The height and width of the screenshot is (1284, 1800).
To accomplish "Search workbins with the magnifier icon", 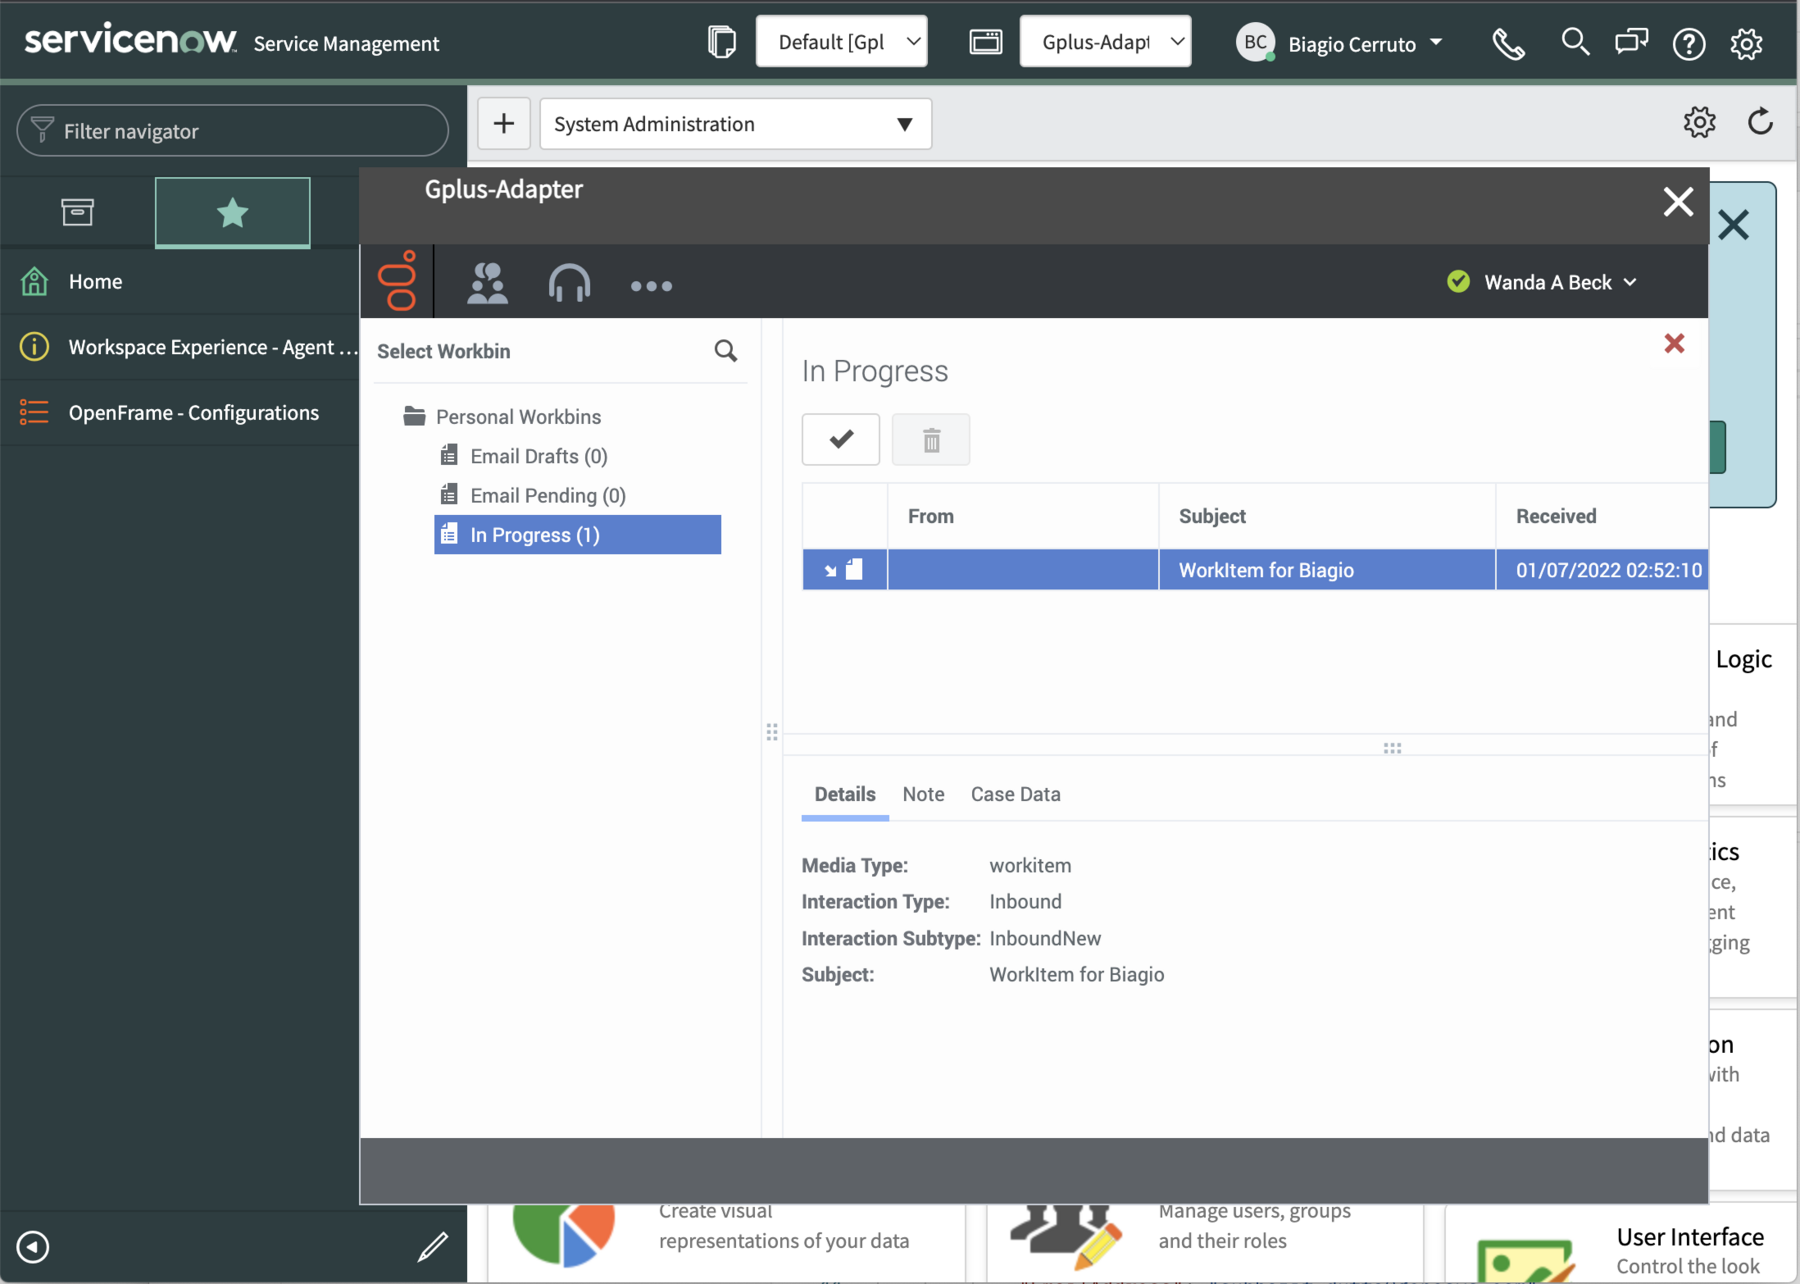I will (726, 351).
